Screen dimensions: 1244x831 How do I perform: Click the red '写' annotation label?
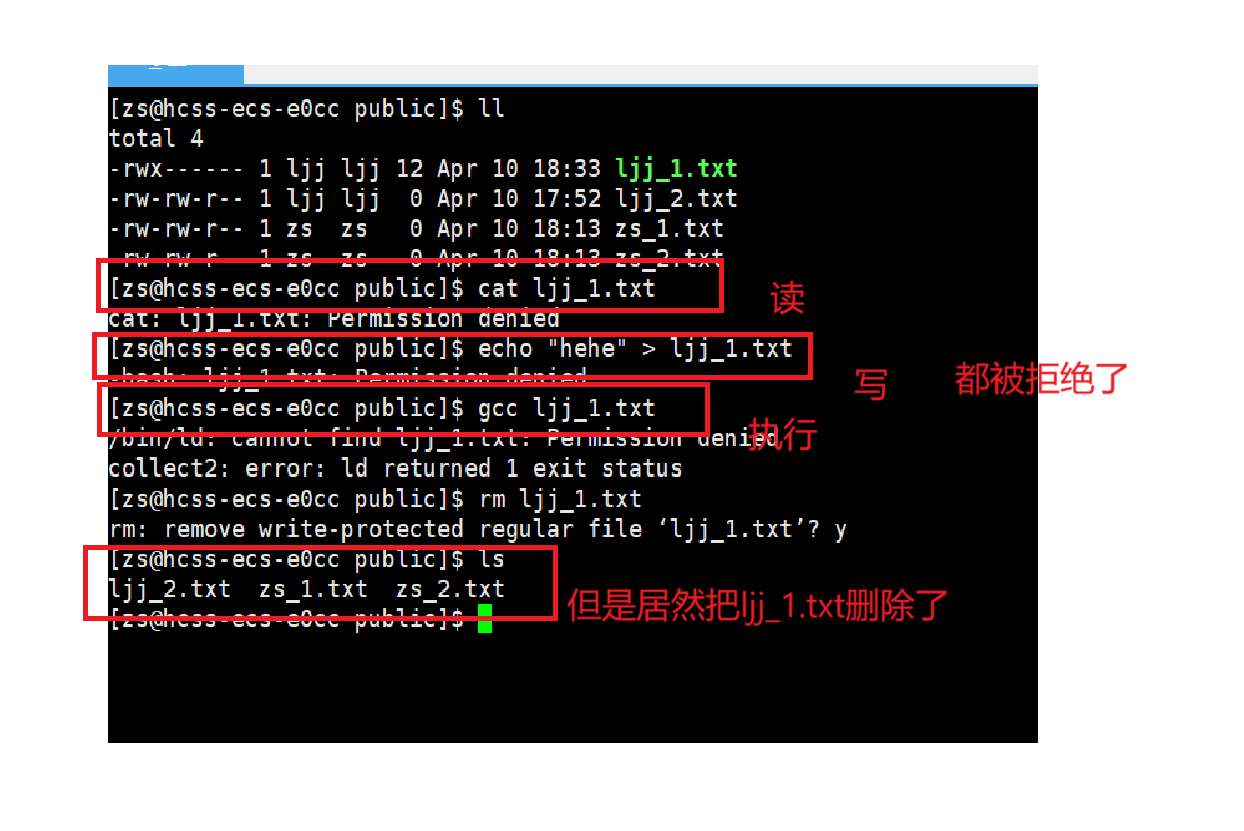pyautogui.click(x=870, y=383)
